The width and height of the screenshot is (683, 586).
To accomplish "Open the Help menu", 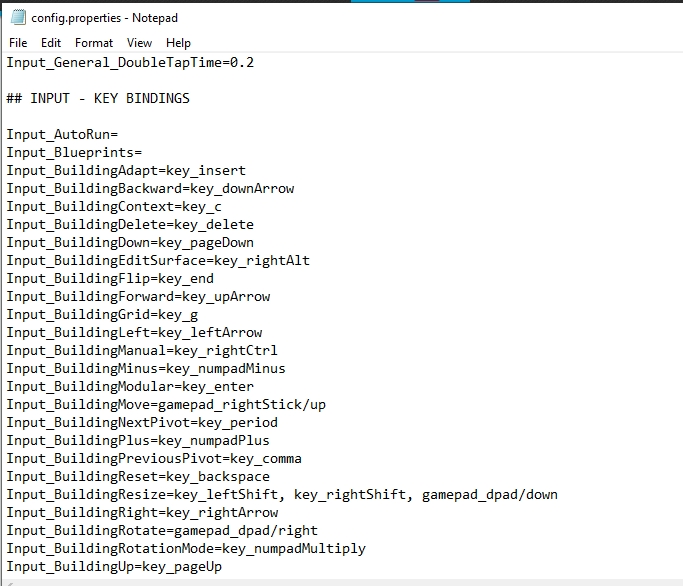I will (179, 43).
